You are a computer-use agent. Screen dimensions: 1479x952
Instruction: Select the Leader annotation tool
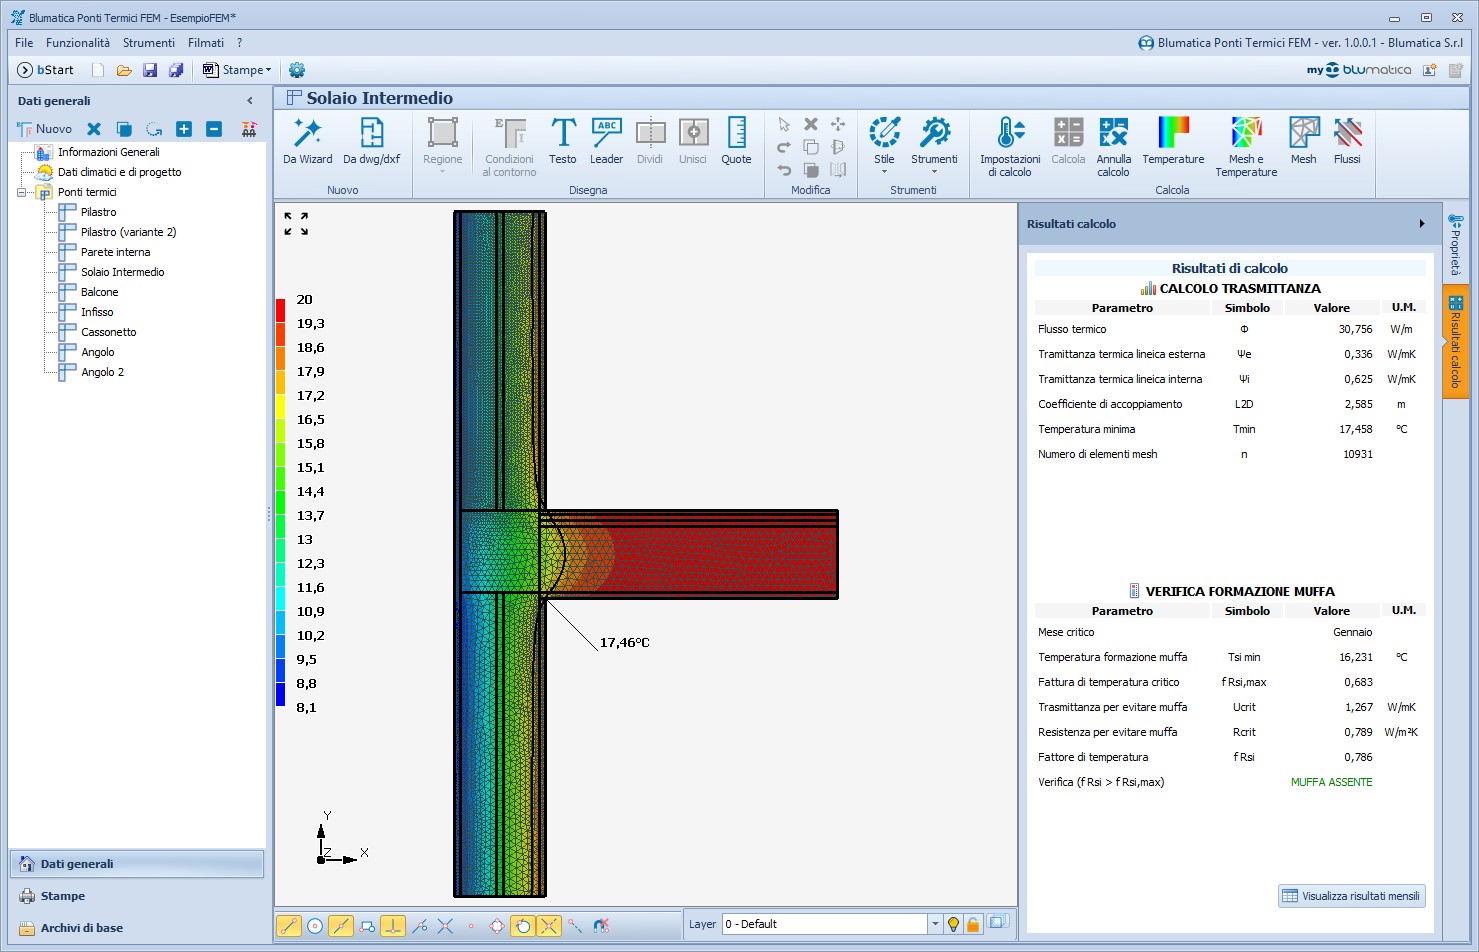tap(606, 141)
